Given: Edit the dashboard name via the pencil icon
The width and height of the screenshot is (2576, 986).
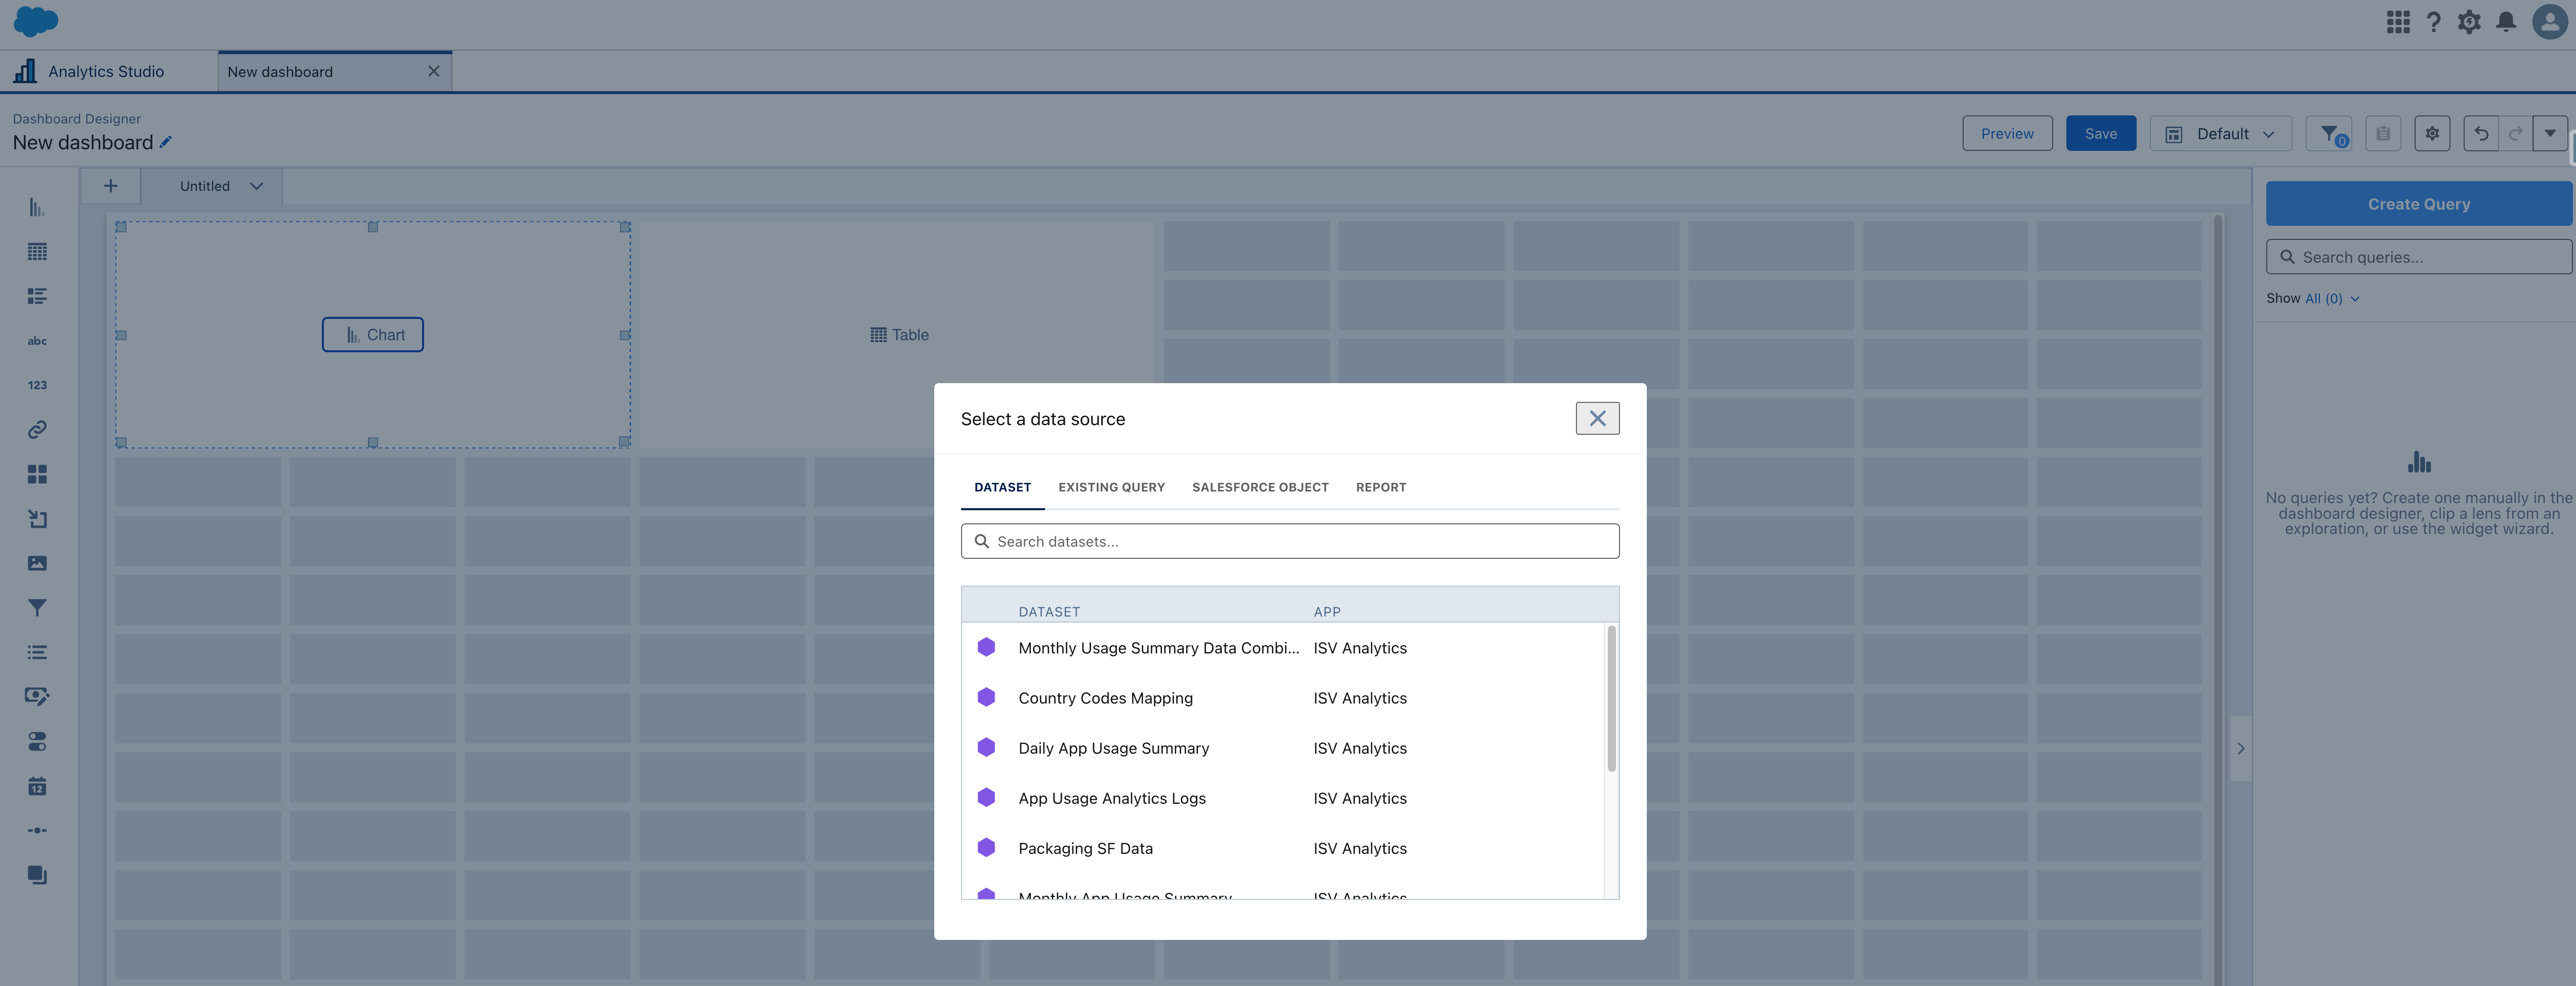Looking at the screenshot, I should tap(166, 142).
